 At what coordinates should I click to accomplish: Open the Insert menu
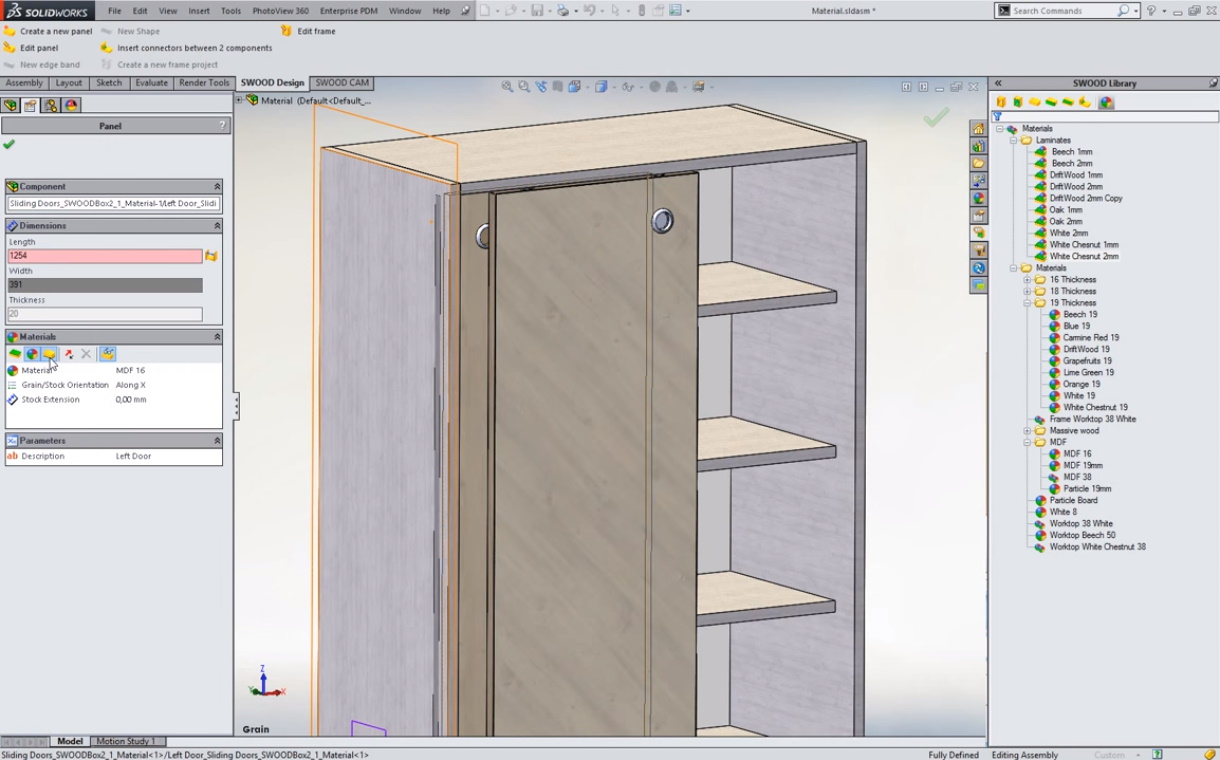tap(199, 11)
